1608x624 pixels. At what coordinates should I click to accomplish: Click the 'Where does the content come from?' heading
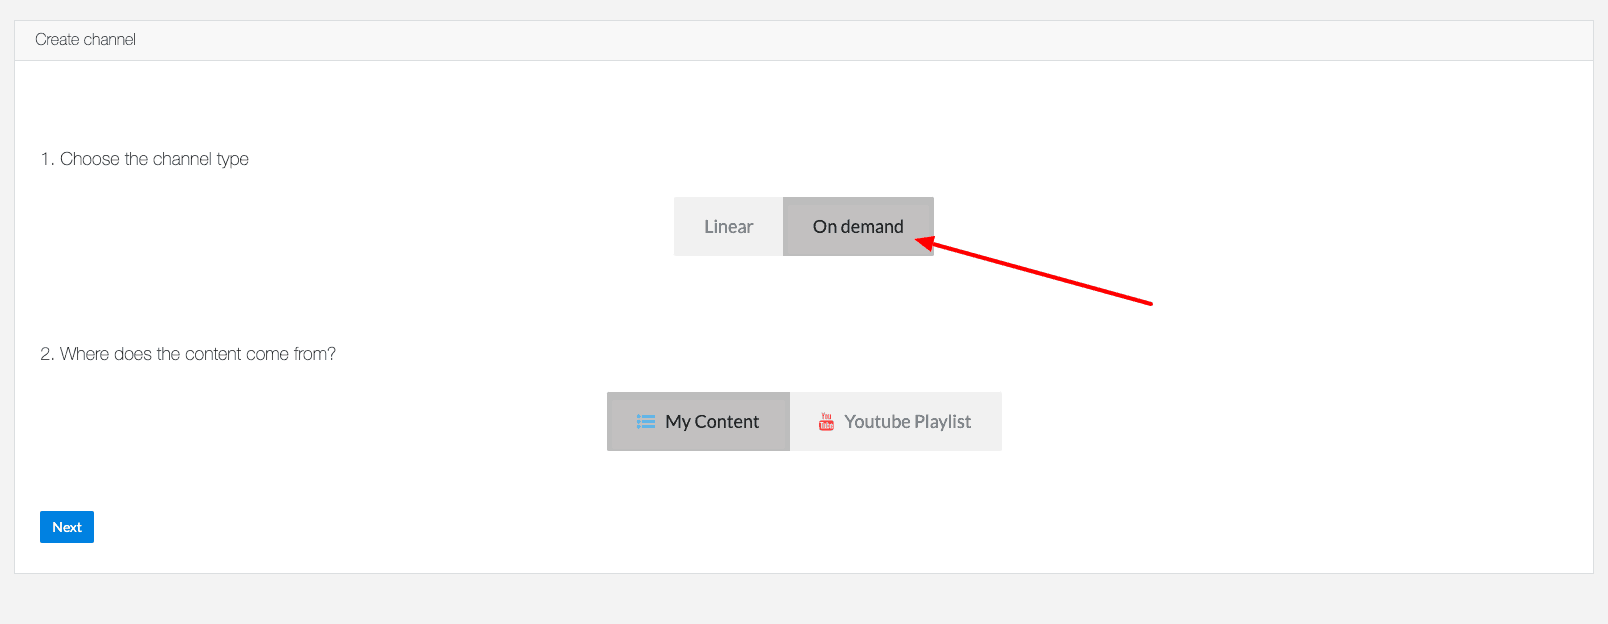coord(198,354)
